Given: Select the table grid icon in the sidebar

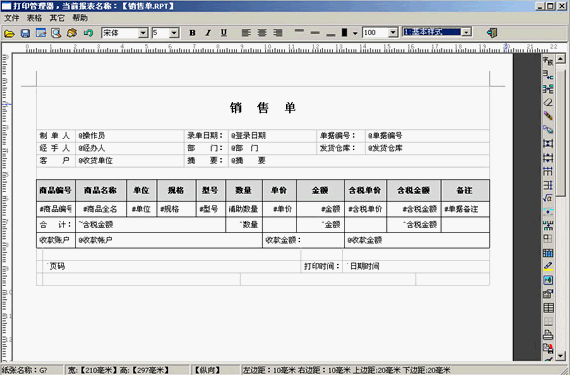Looking at the screenshot, I should [548, 308].
